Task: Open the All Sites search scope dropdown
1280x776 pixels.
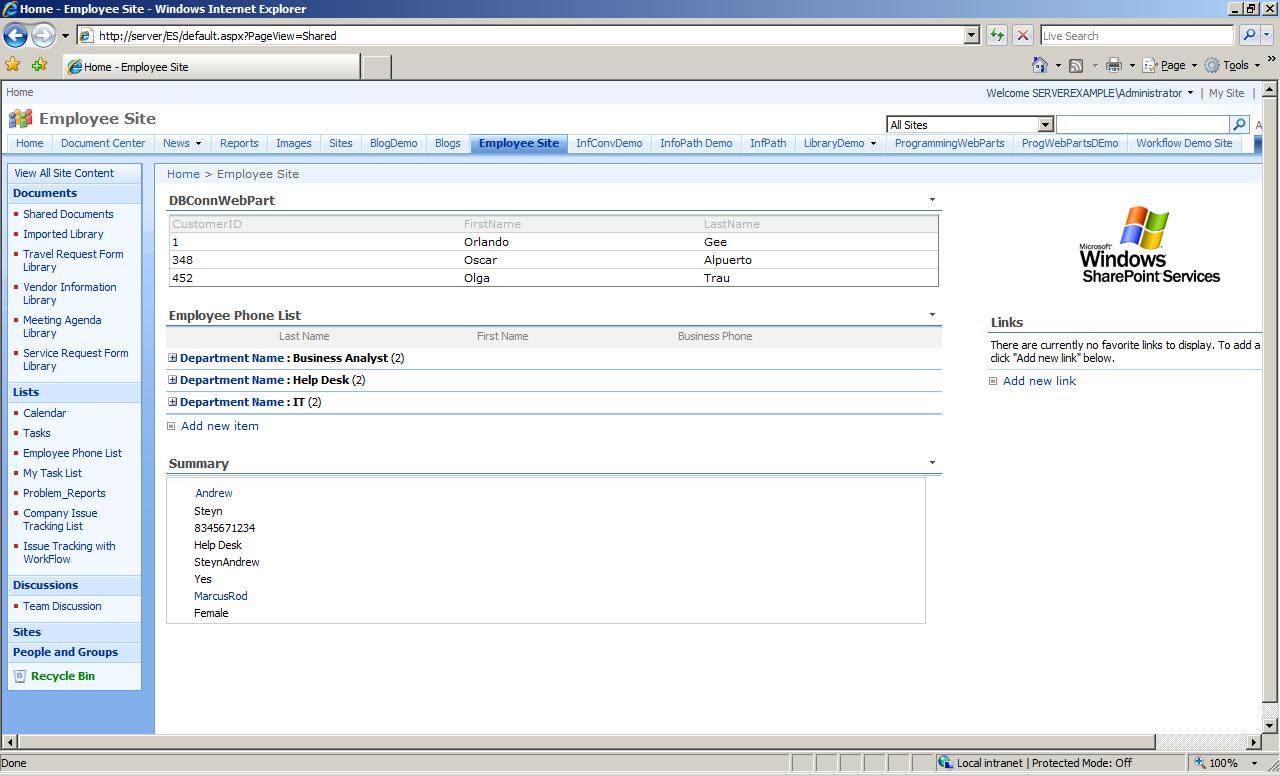Action: [1045, 125]
